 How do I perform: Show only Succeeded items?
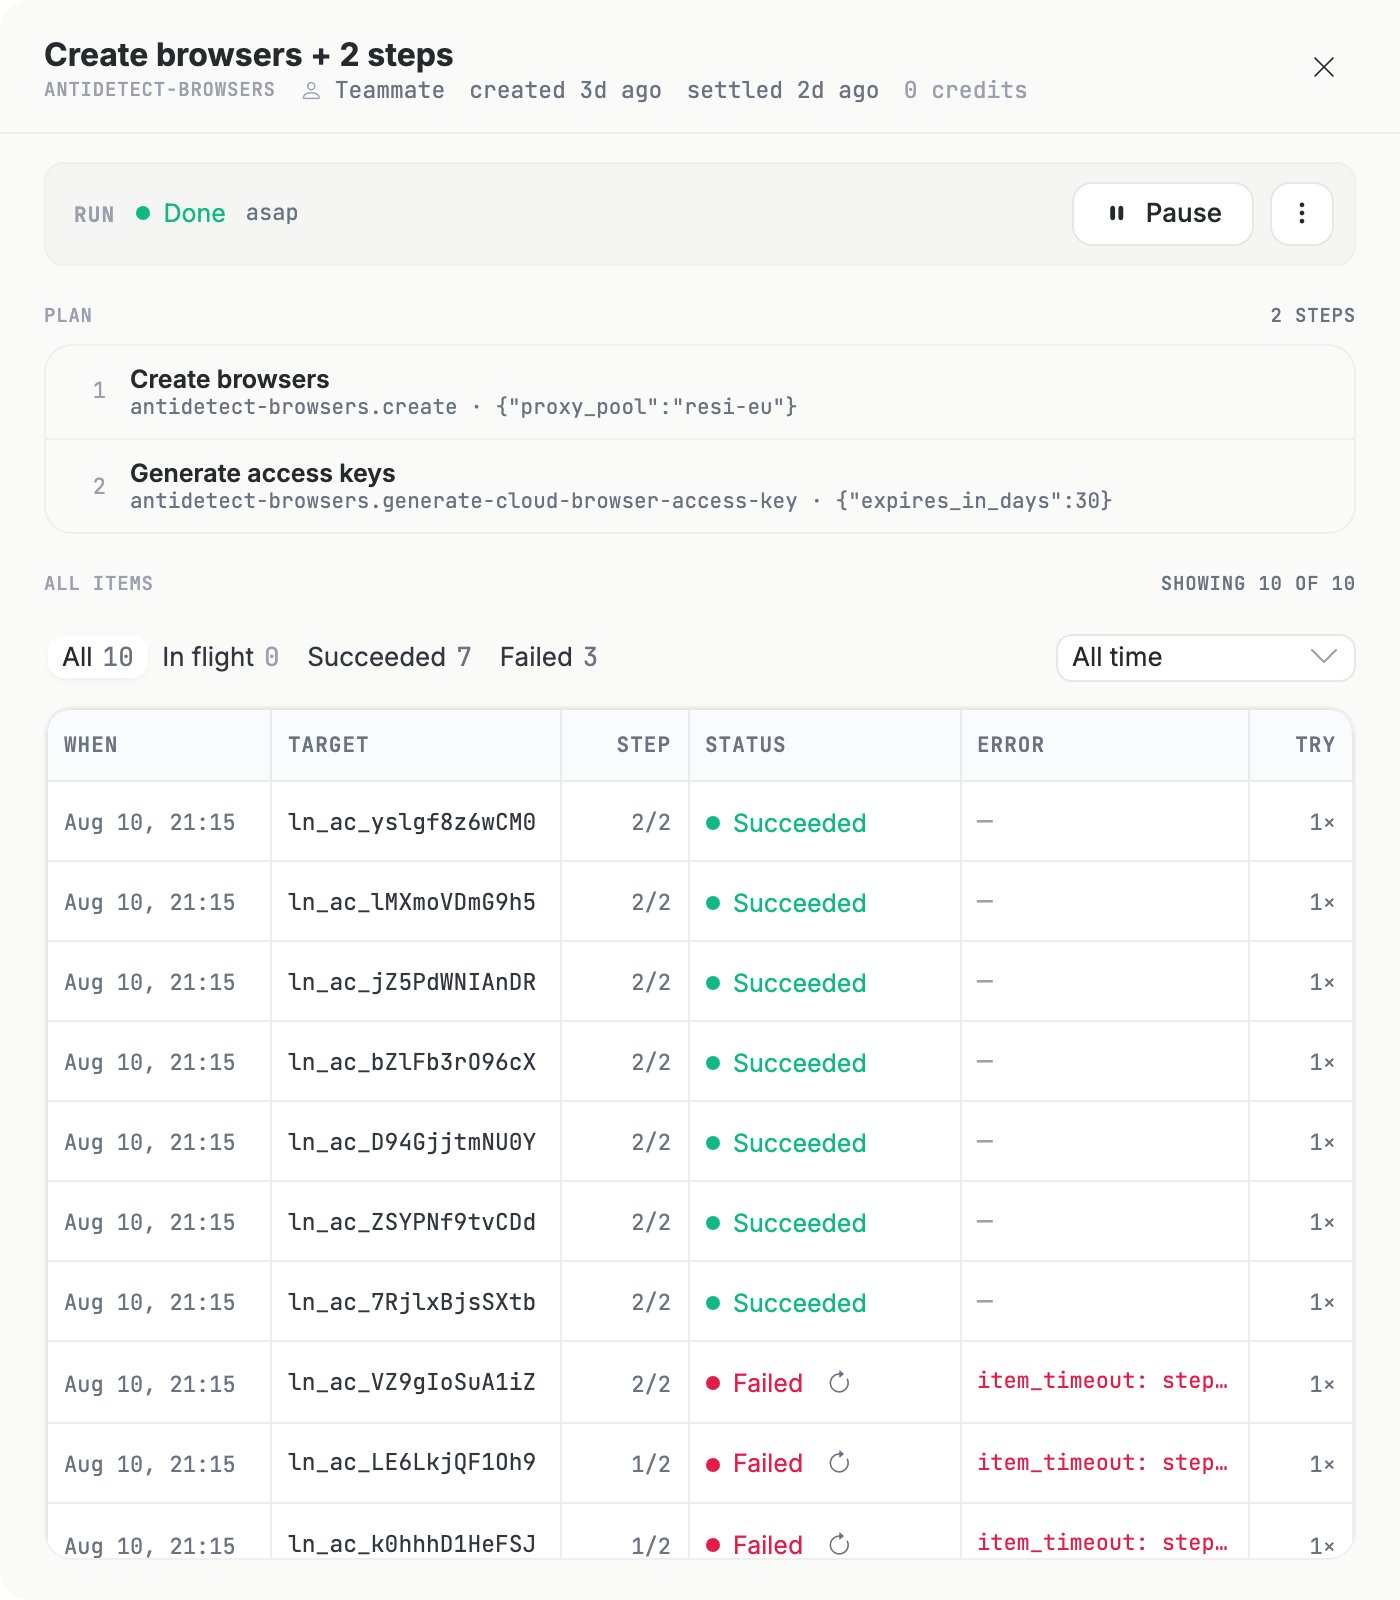coord(389,657)
